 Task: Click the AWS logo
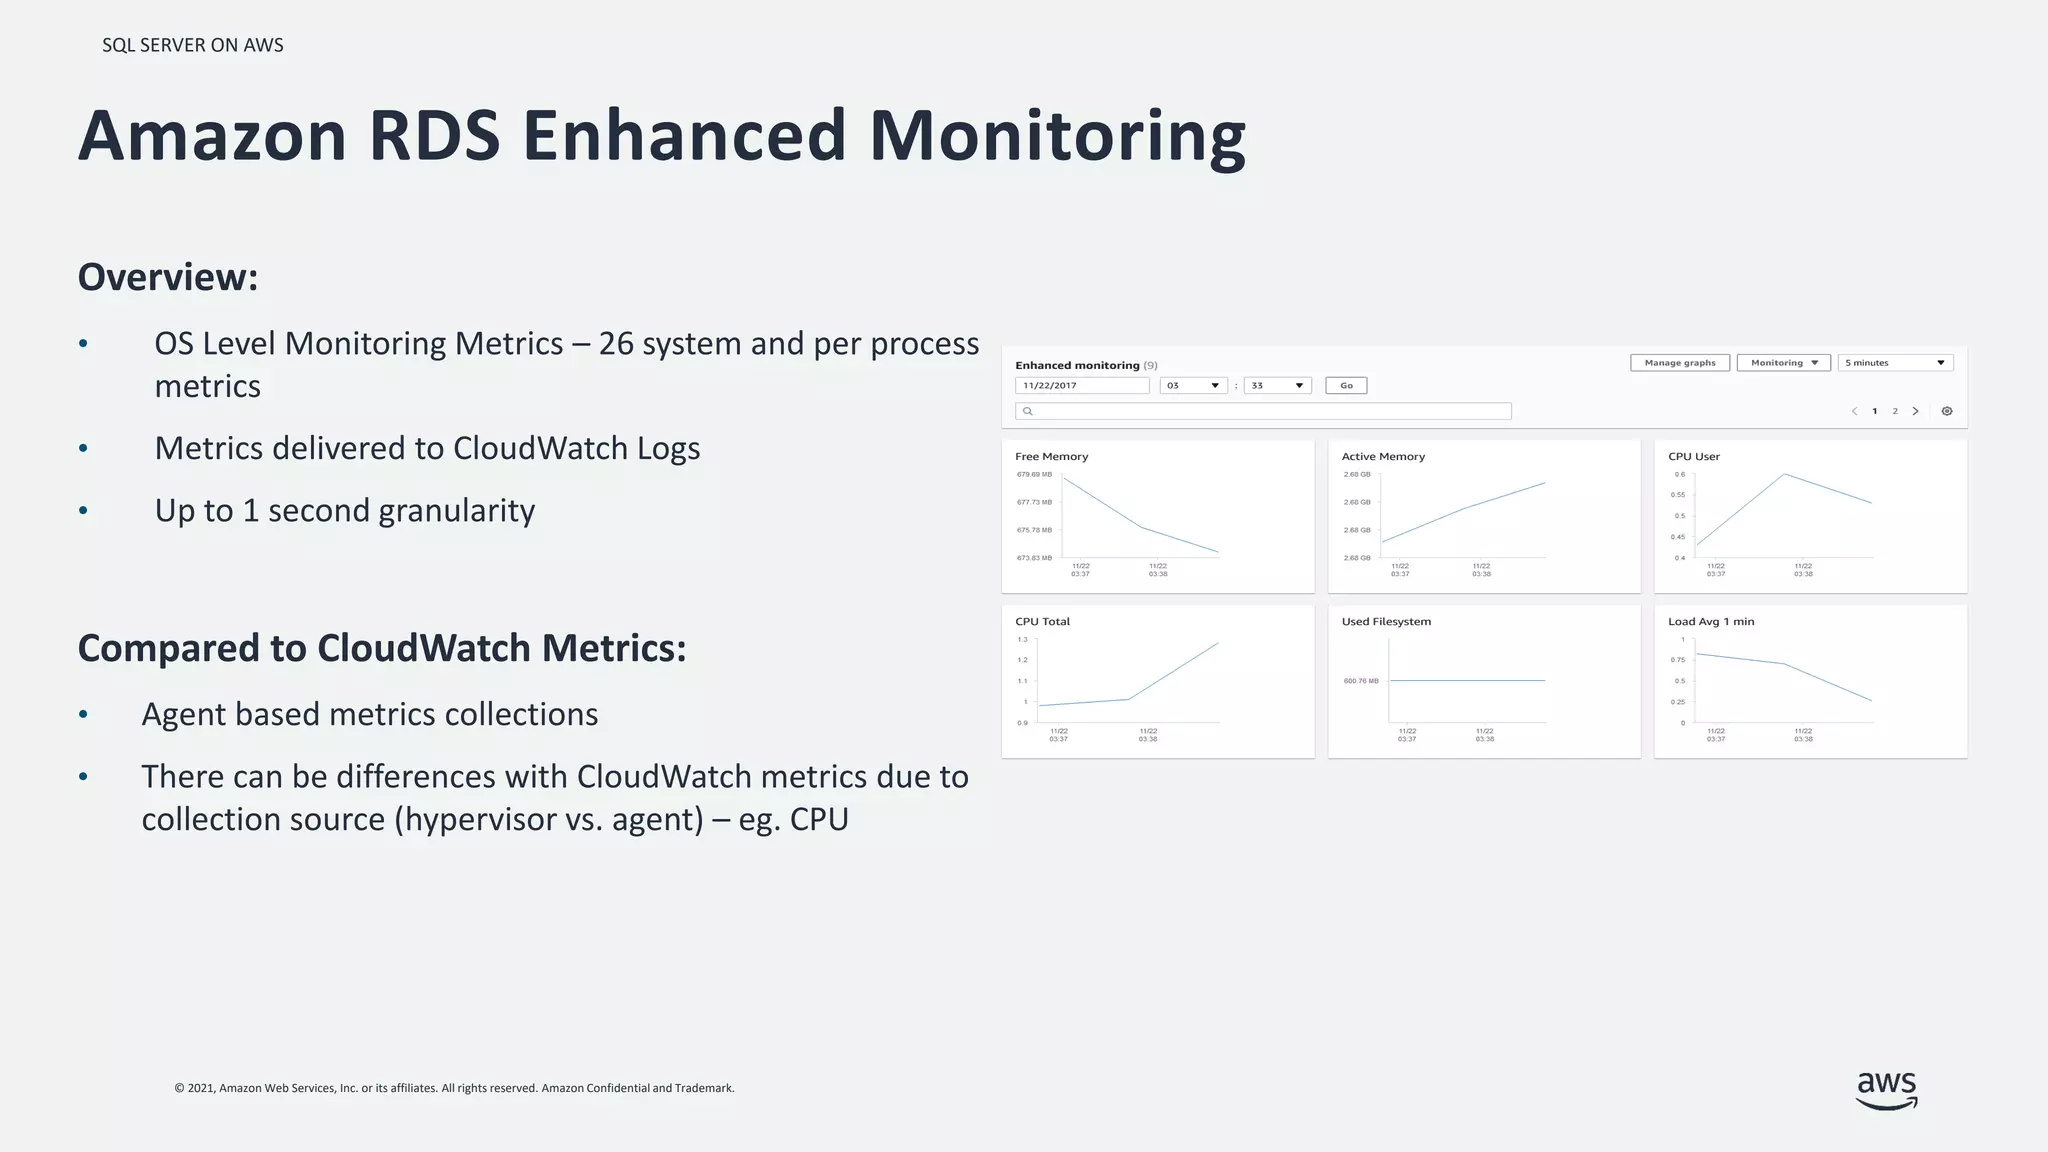point(1886,1090)
